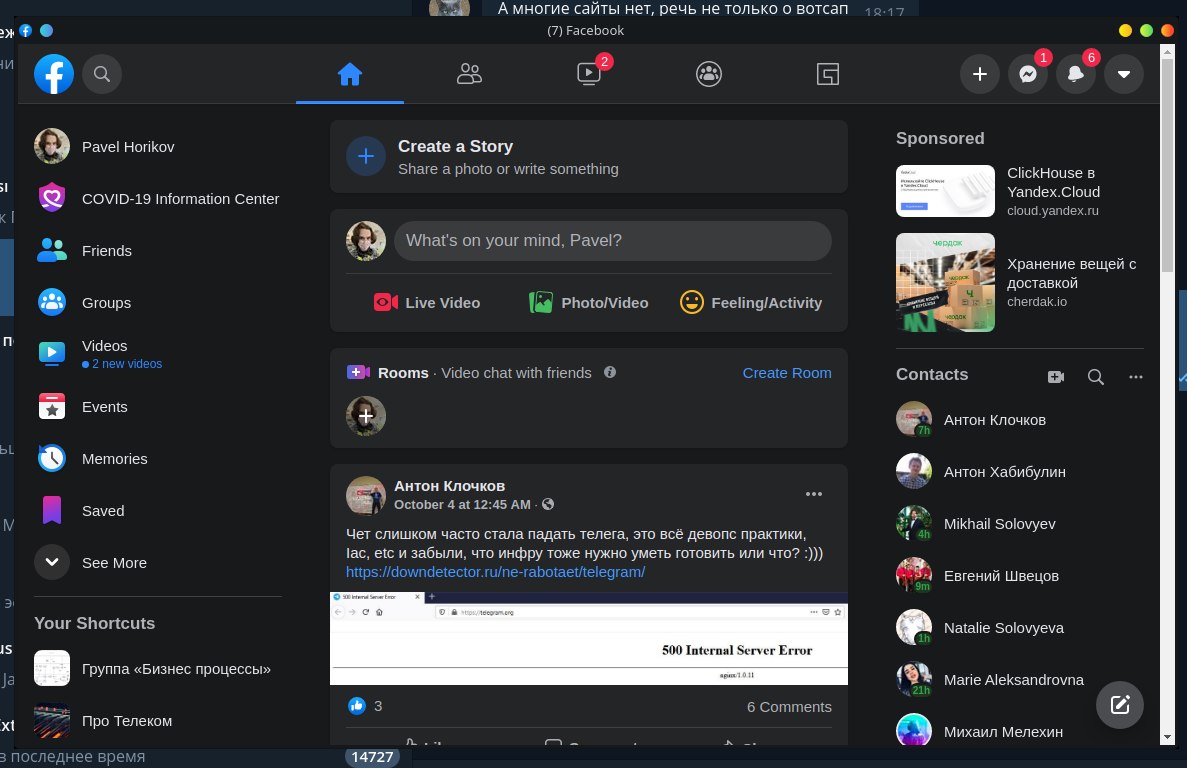1187x768 pixels.
Task: Open the Facebook search magnifier
Action: (102, 74)
